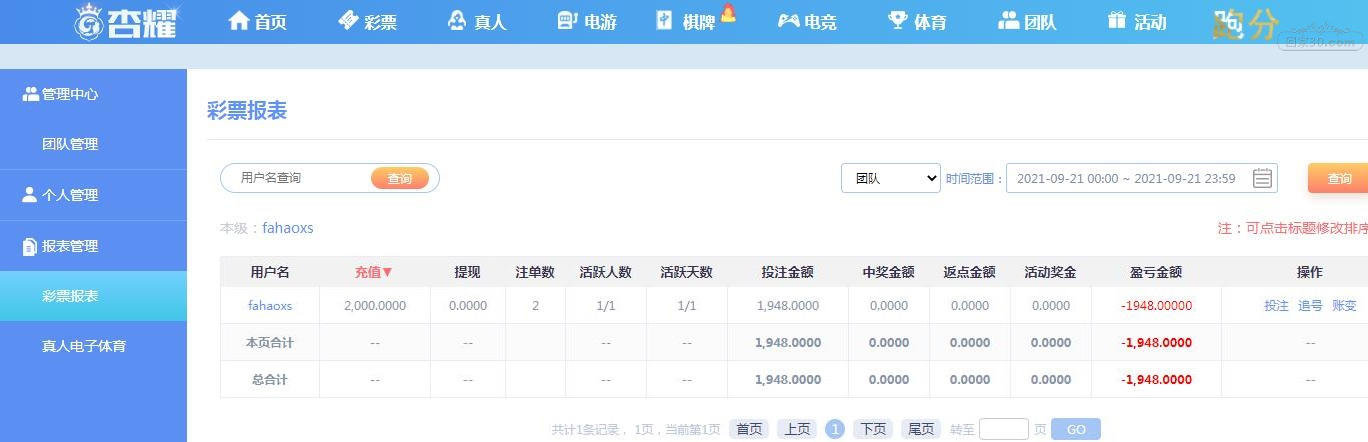1368x442 pixels.
Task: Click the document icon beside 报表管理
Action: [x=30, y=246]
